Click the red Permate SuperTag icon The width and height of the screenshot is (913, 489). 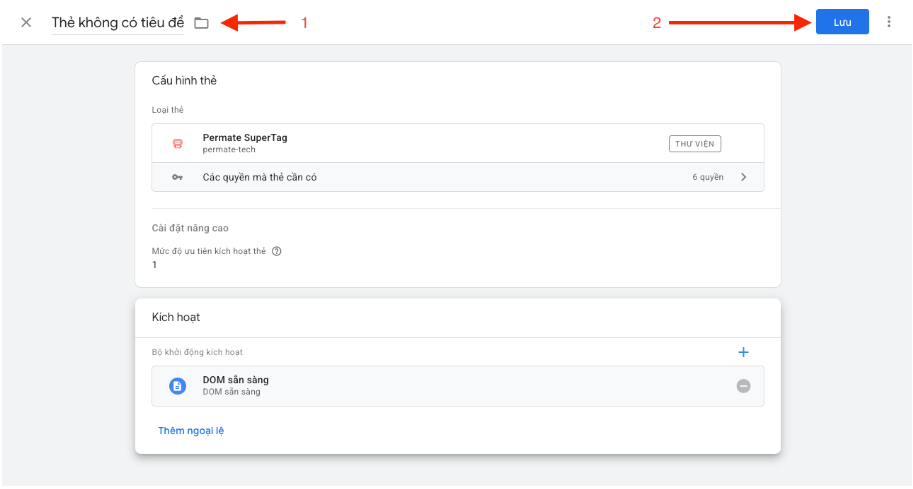click(x=177, y=143)
